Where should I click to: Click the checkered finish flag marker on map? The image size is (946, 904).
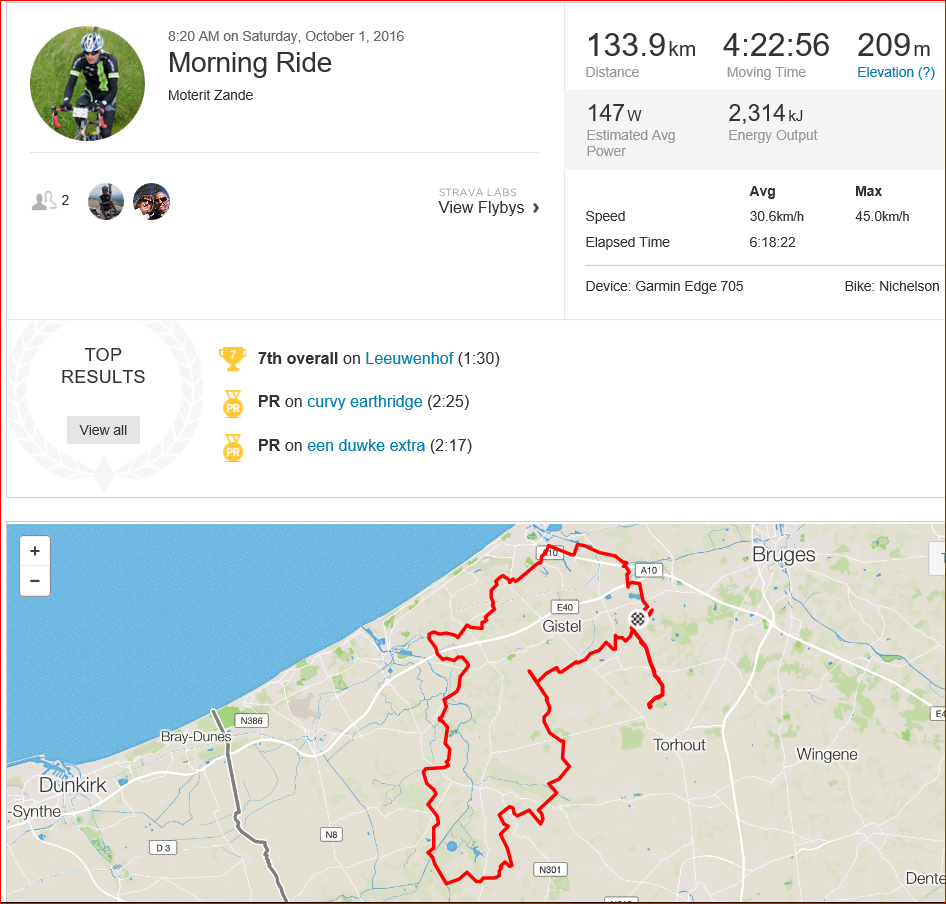coord(638,619)
